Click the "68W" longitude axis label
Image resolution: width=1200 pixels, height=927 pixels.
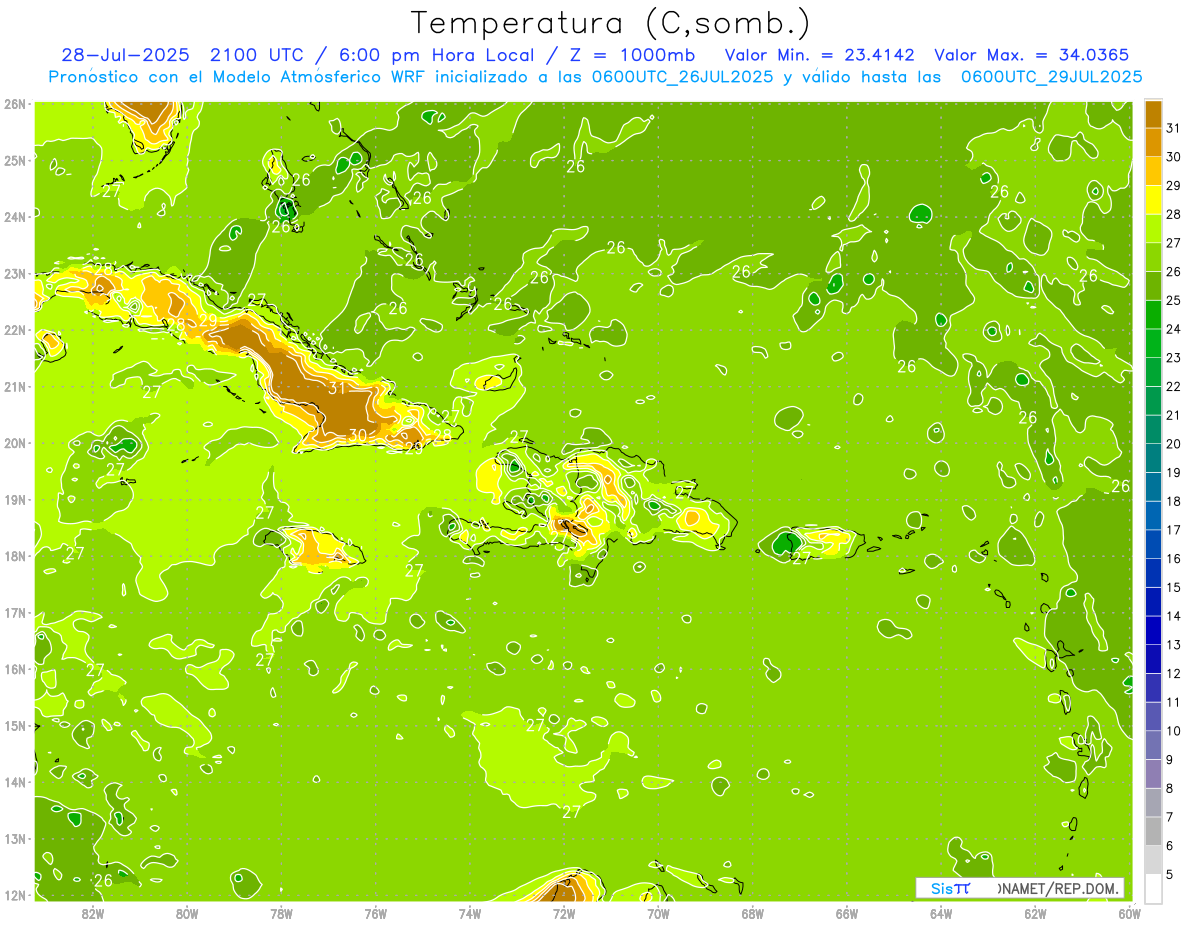pyautogui.click(x=753, y=913)
